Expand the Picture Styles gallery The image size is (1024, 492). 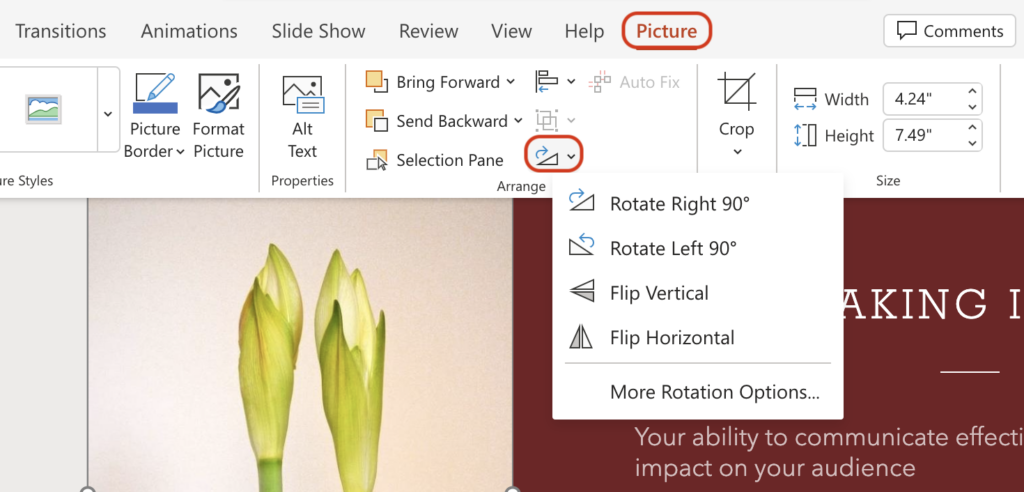click(108, 114)
